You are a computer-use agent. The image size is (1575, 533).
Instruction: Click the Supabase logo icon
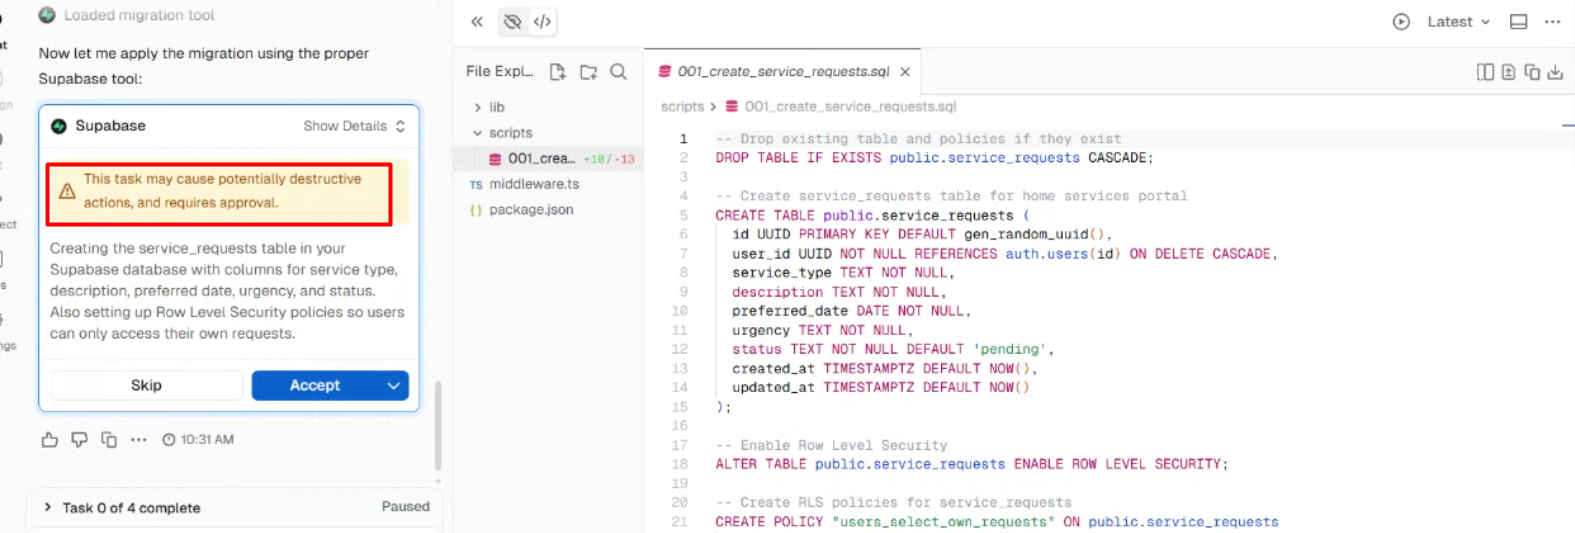59,126
